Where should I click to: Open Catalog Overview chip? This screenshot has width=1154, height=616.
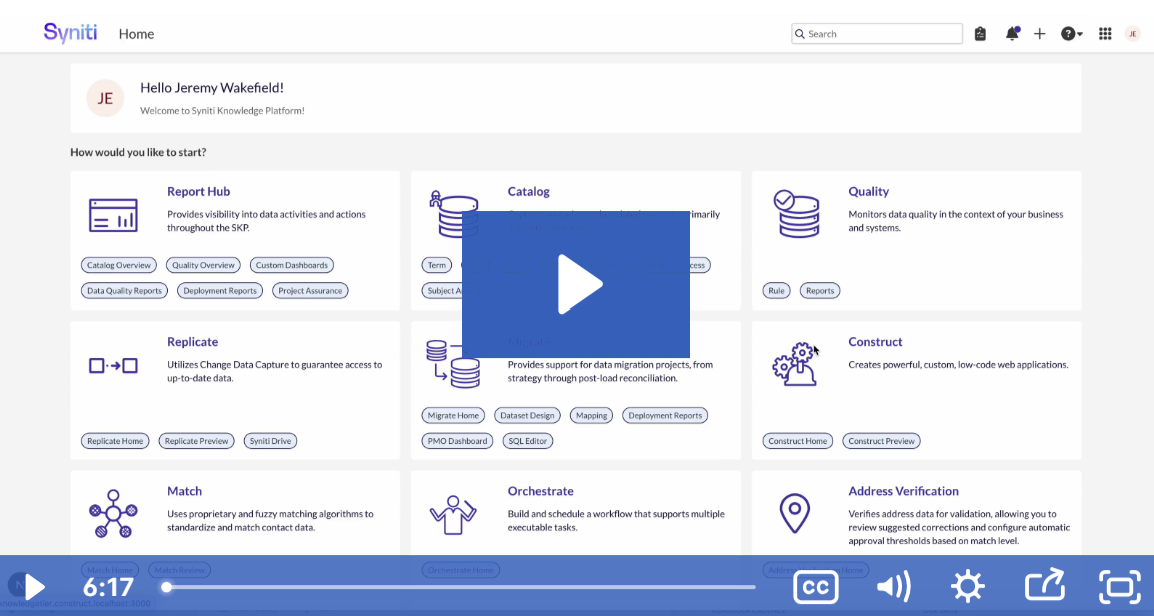click(118, 265)
